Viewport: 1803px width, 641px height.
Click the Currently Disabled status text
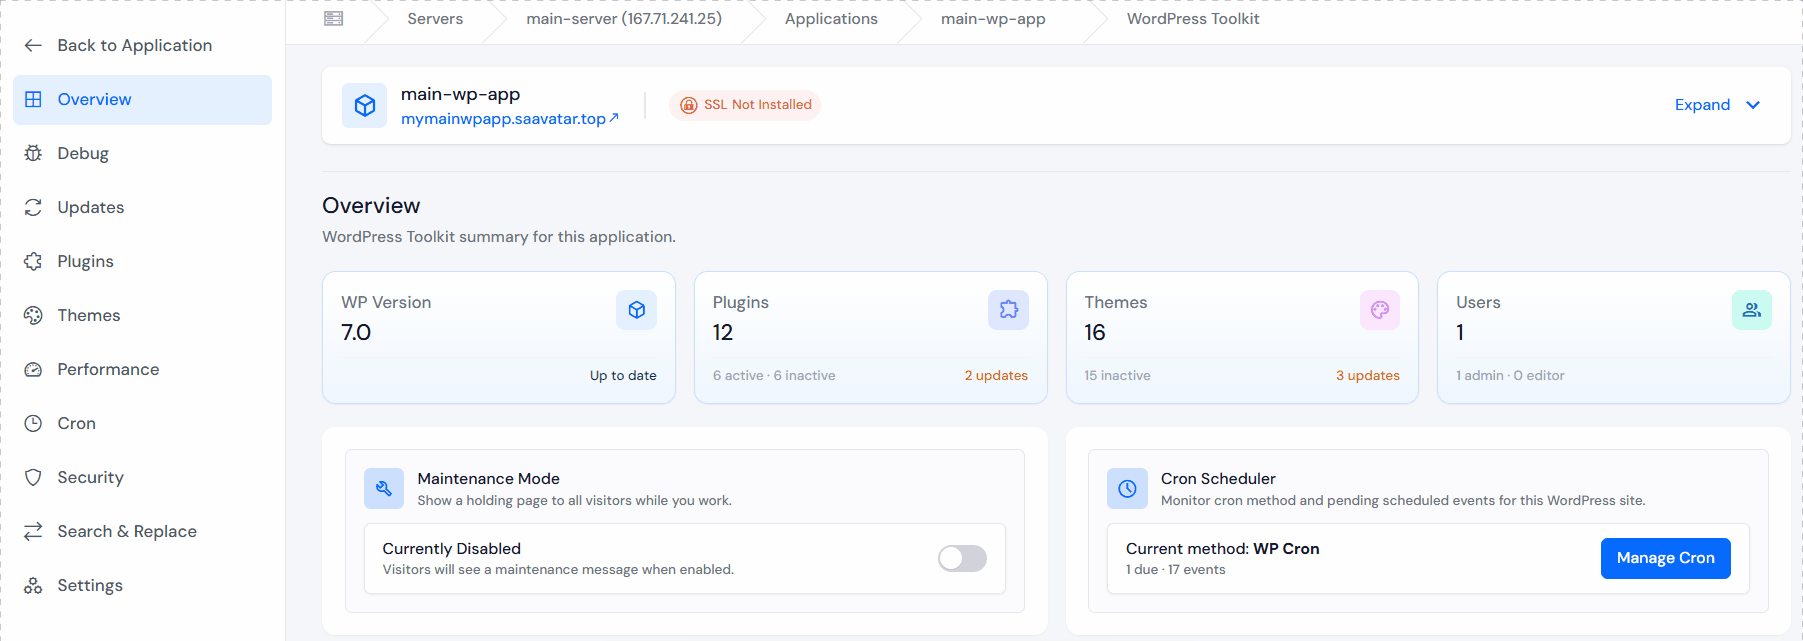(x=452, y=549)
